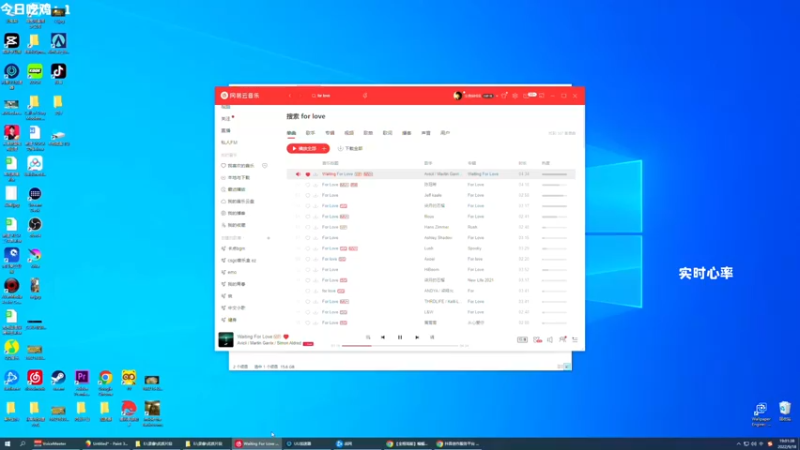Open sound quality selector in player bar
Viewport: 800px width, 450px height.
522,339
